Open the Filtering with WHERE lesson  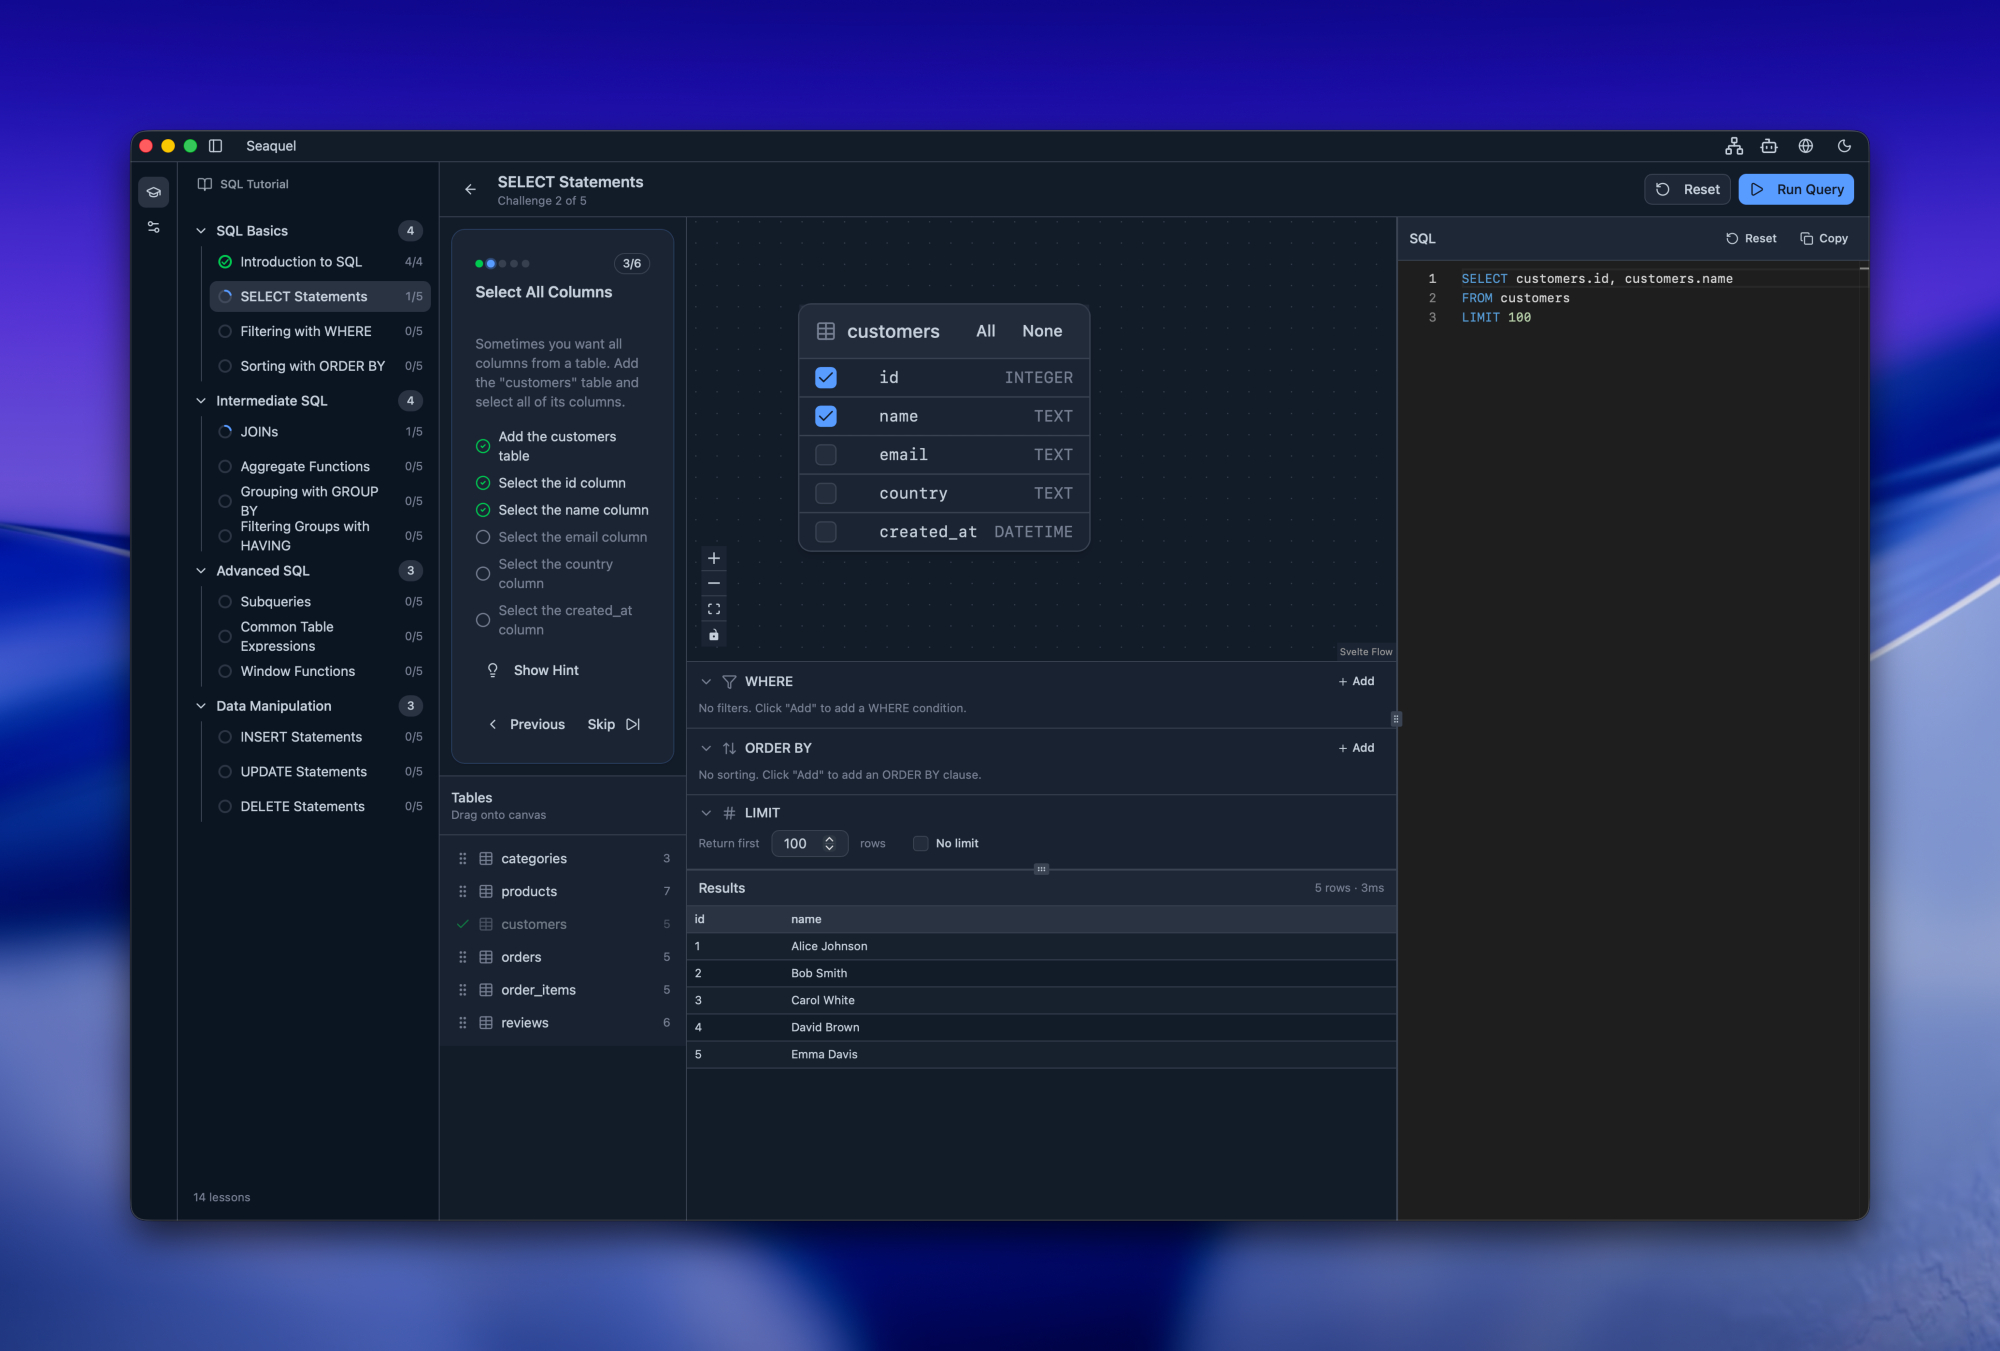pyautogui.click(x=305, y=331)
